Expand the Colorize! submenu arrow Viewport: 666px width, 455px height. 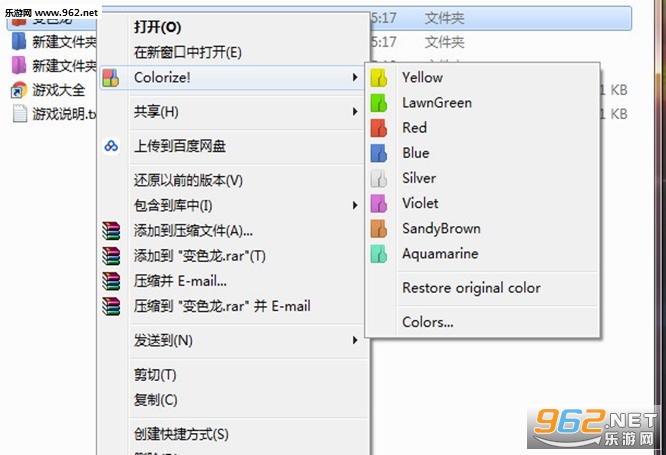tap(355, 77)
